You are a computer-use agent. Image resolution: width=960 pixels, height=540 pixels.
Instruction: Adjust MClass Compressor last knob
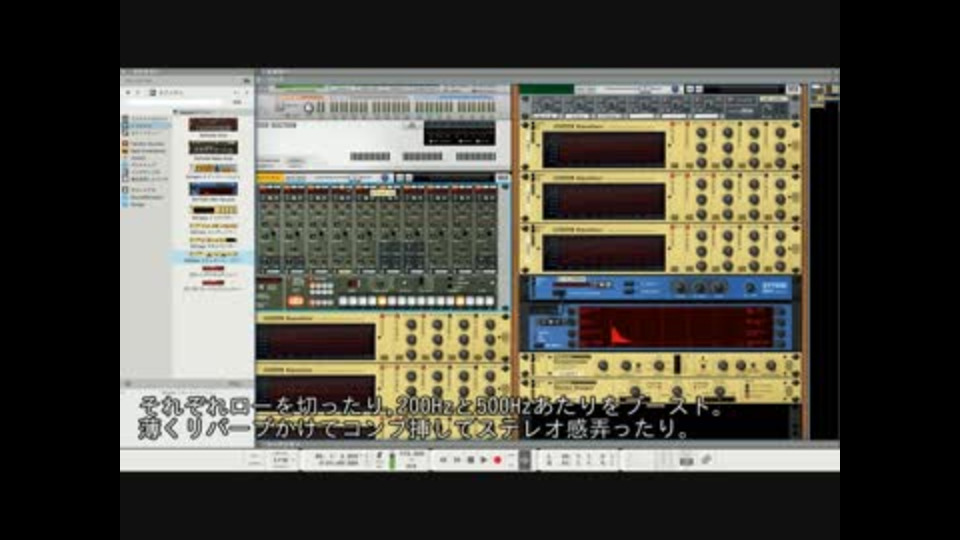(771, 366)
